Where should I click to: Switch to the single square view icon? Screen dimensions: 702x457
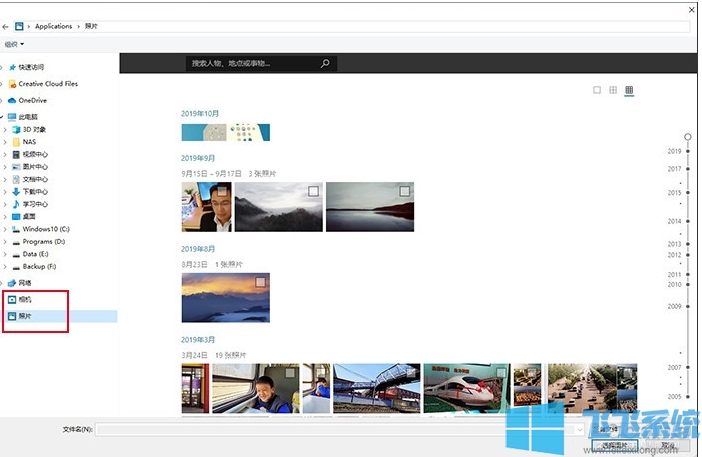tap(597, 90)
